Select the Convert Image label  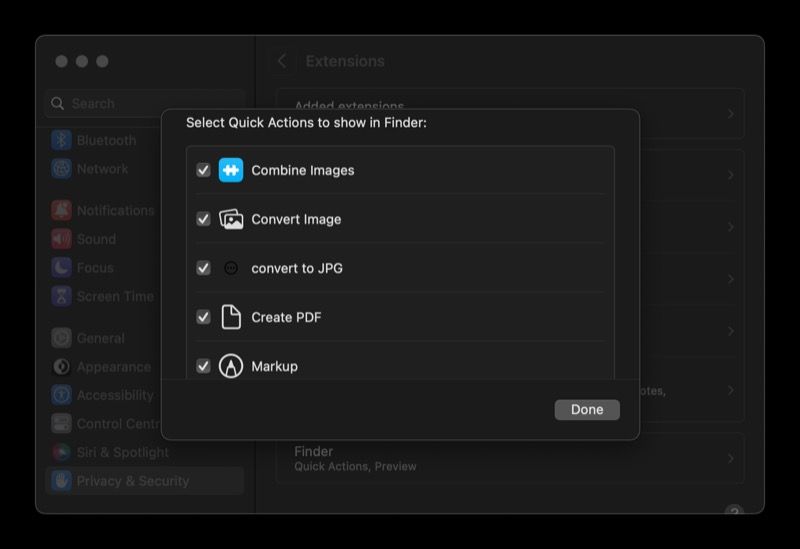tap(296, 219)
